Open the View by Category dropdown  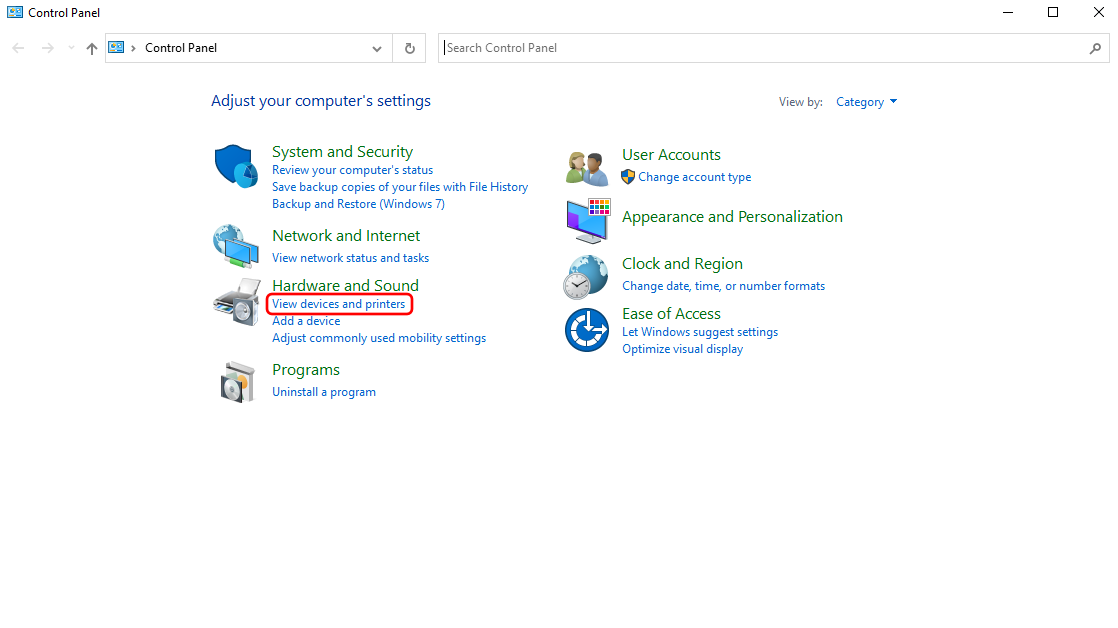(866, 102)
